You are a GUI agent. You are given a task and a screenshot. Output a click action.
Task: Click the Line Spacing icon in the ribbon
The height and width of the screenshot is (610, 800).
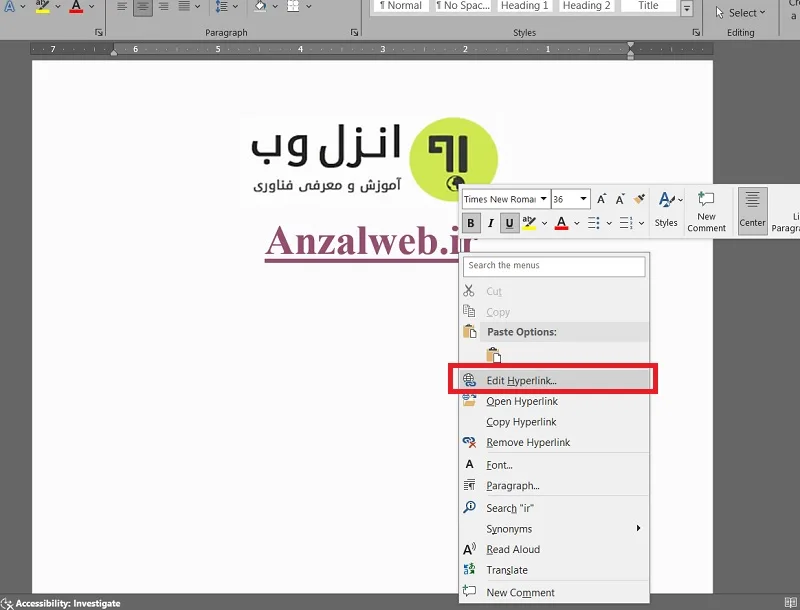221,6
